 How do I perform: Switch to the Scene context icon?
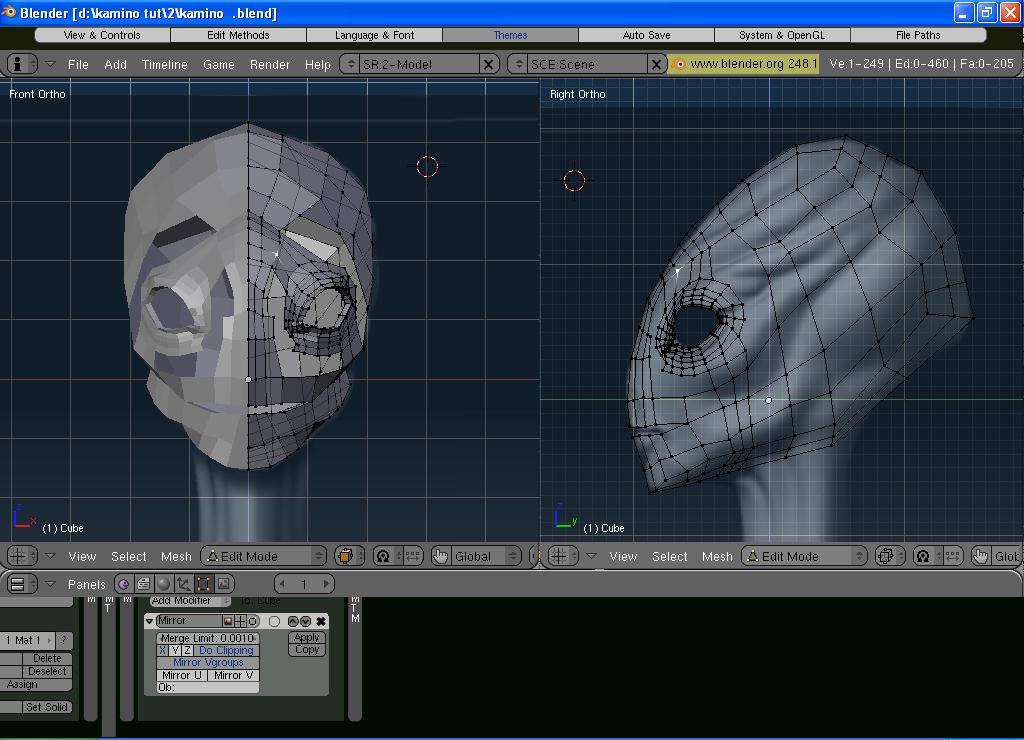pyautogui.click(x=223, y=584)
